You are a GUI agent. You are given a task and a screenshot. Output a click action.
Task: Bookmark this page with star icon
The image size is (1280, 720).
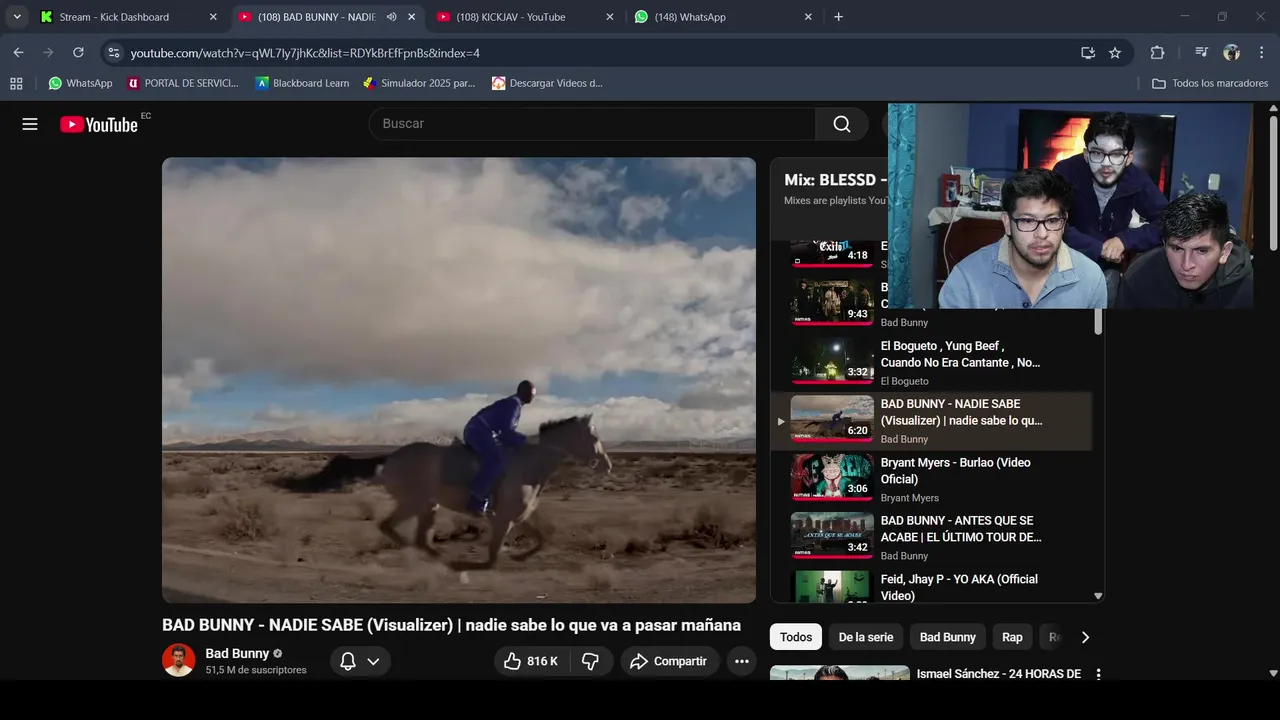click(x=1115, y=53)
